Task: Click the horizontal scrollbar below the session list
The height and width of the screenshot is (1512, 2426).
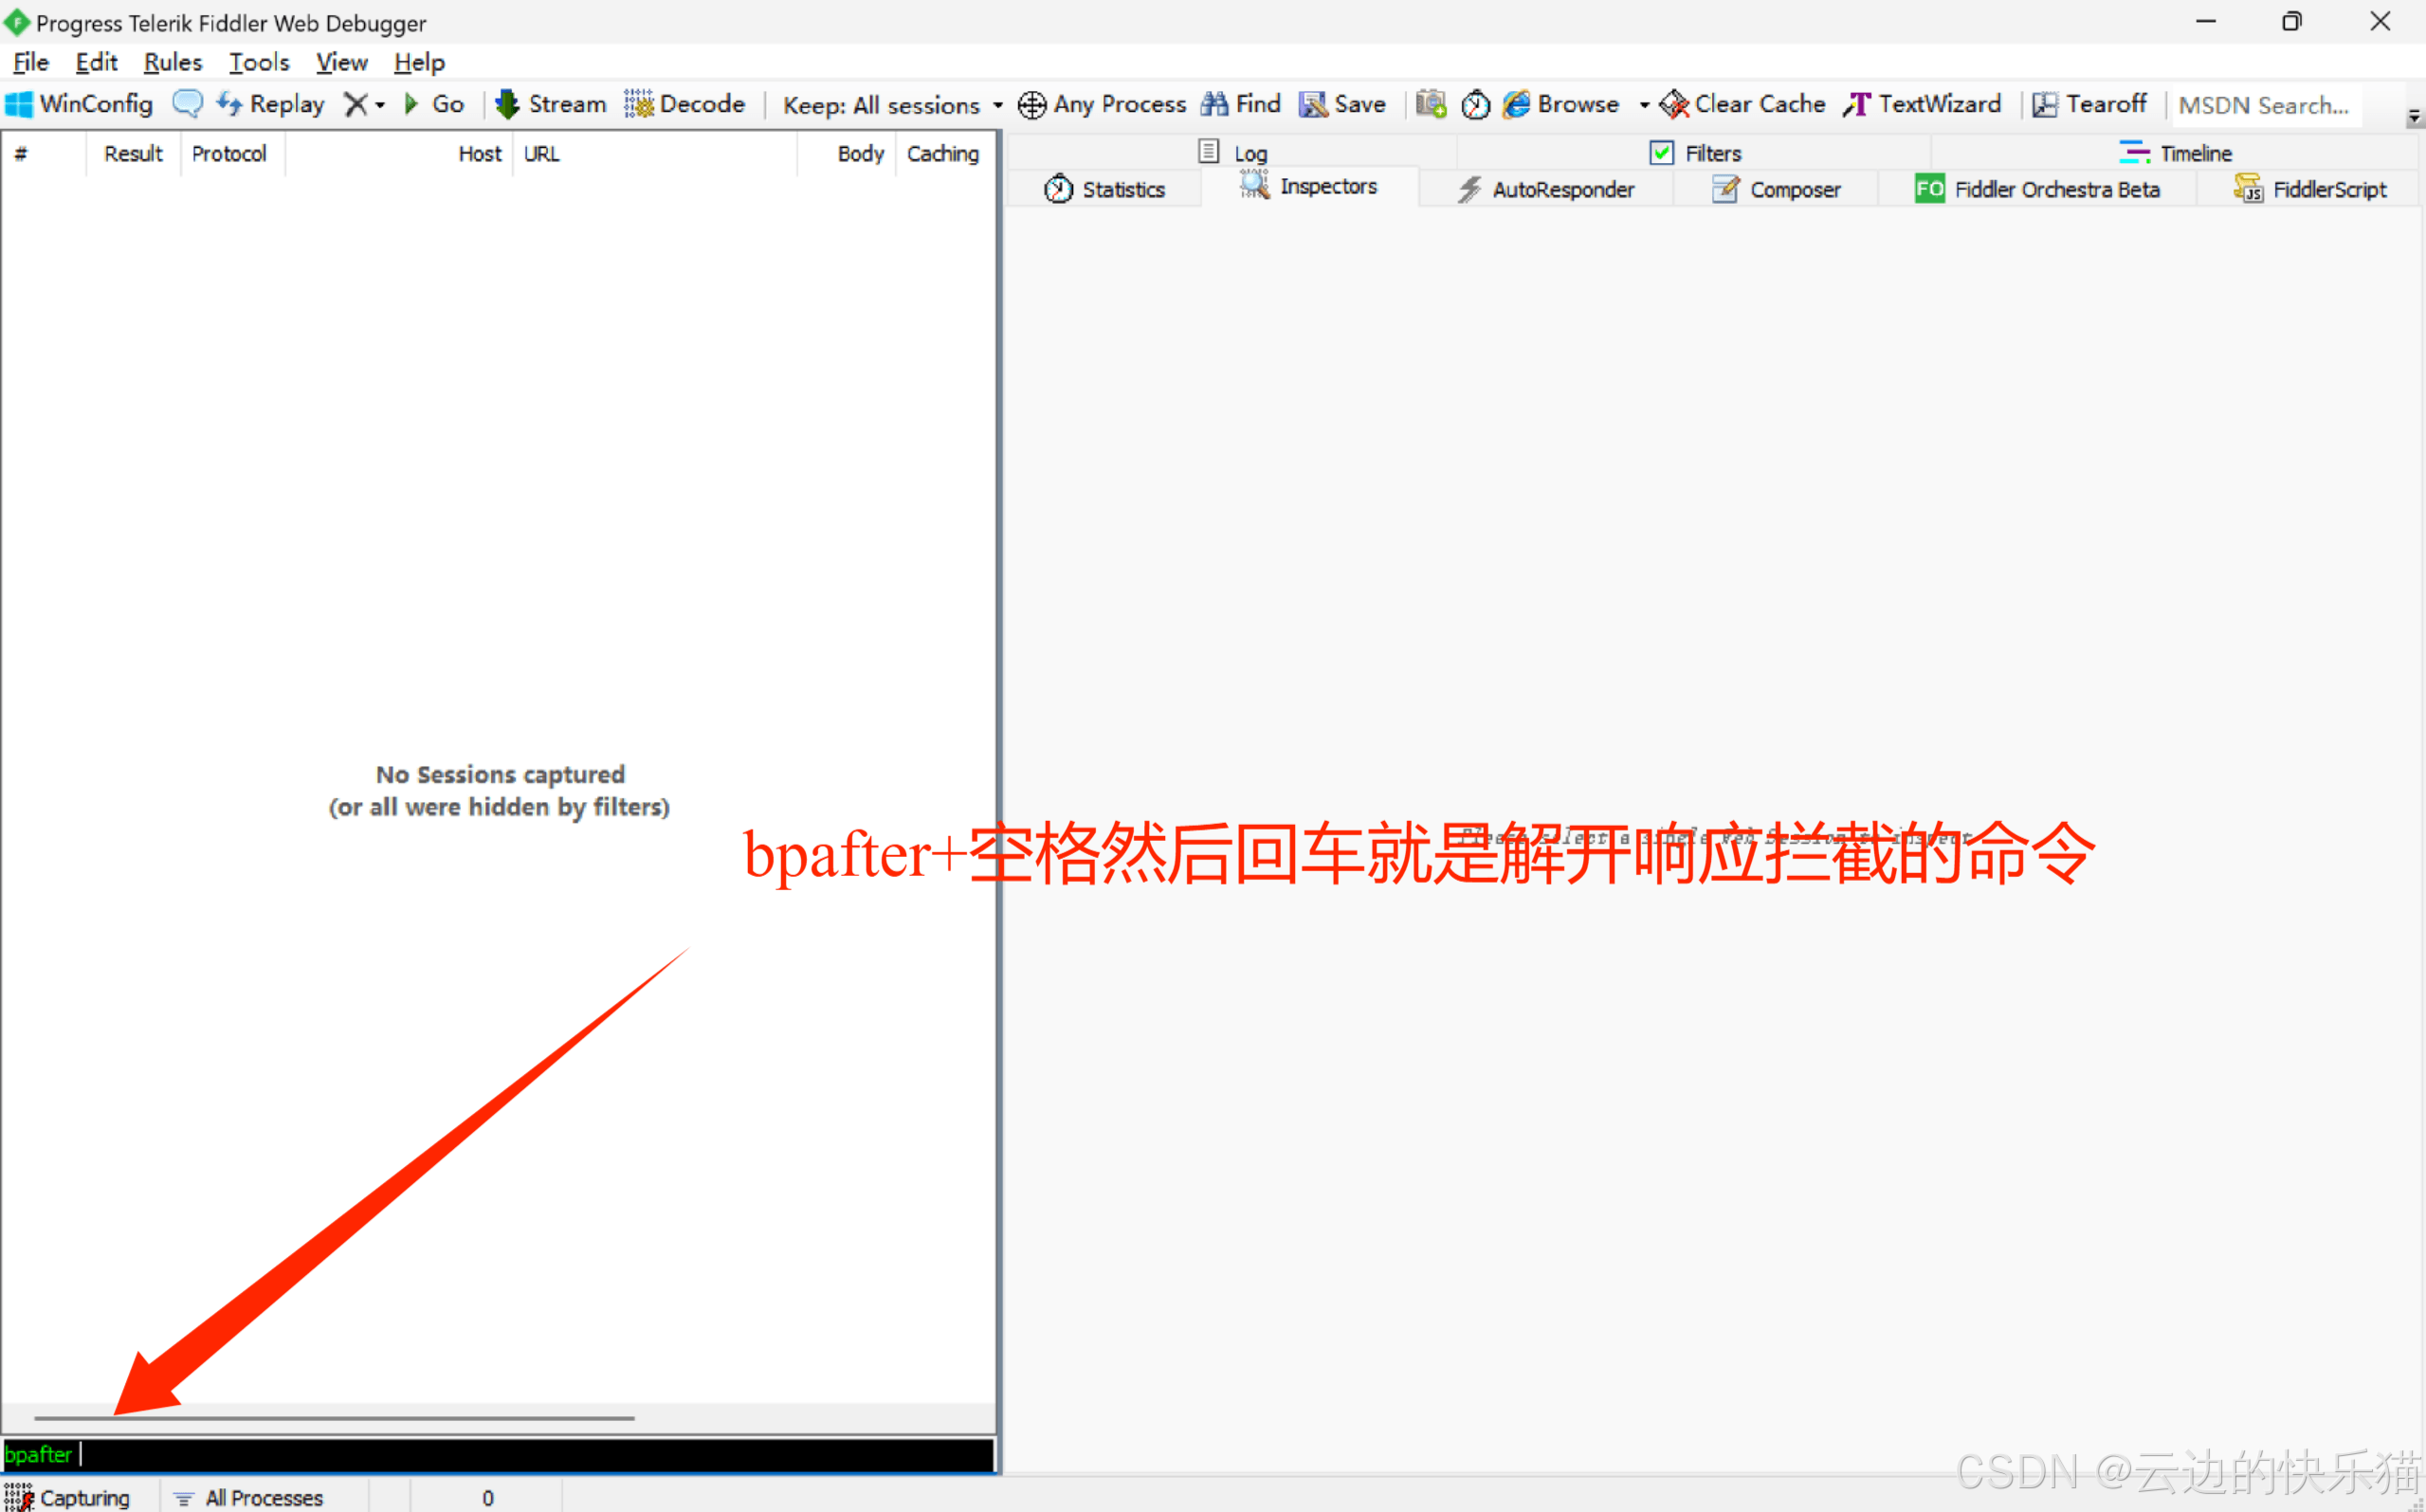Action: 334,1417
